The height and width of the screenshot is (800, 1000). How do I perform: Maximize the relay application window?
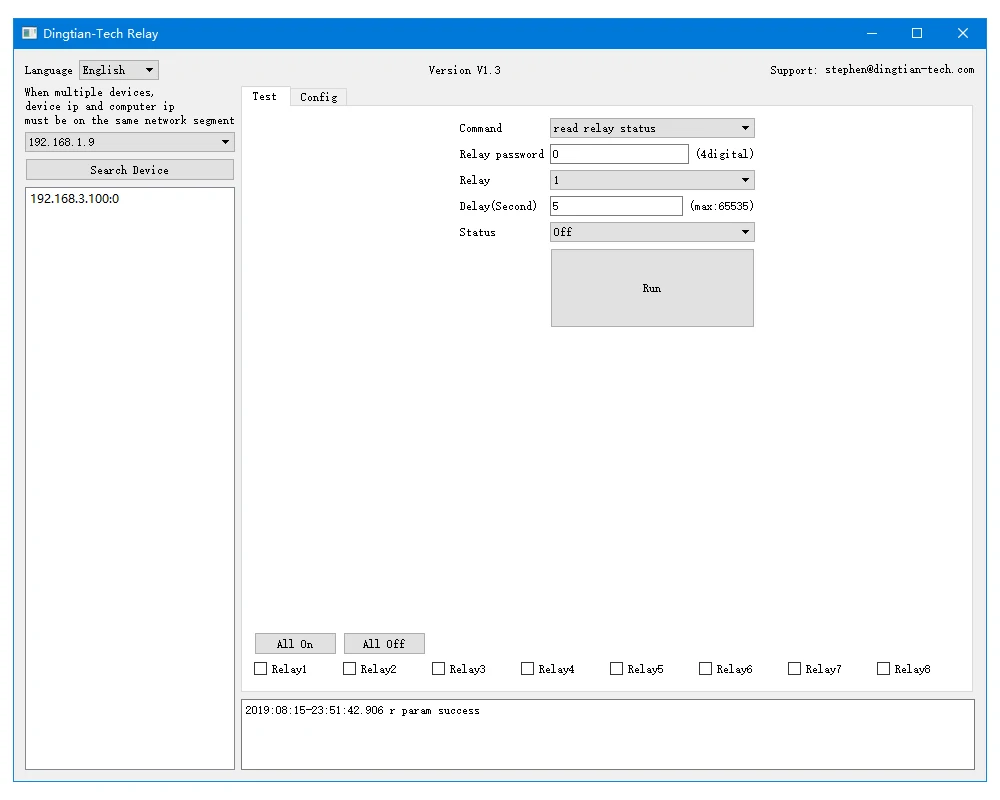pos(916,33)
